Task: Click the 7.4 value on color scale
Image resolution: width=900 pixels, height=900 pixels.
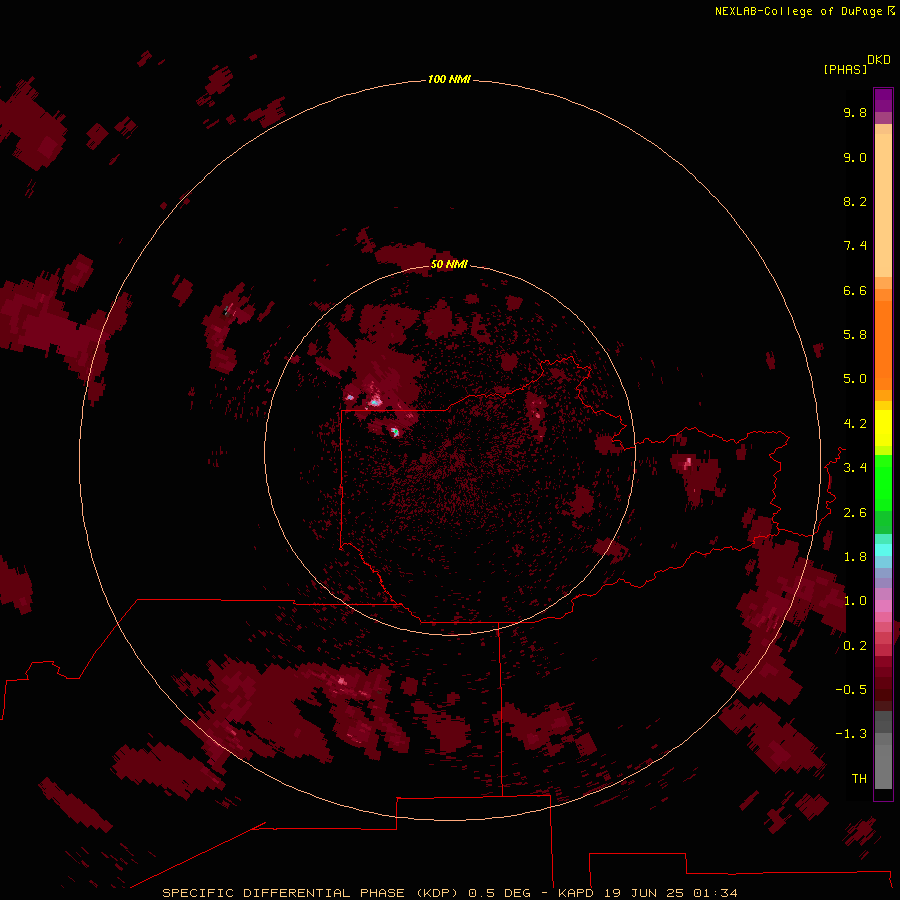Action: pos(855,246)
